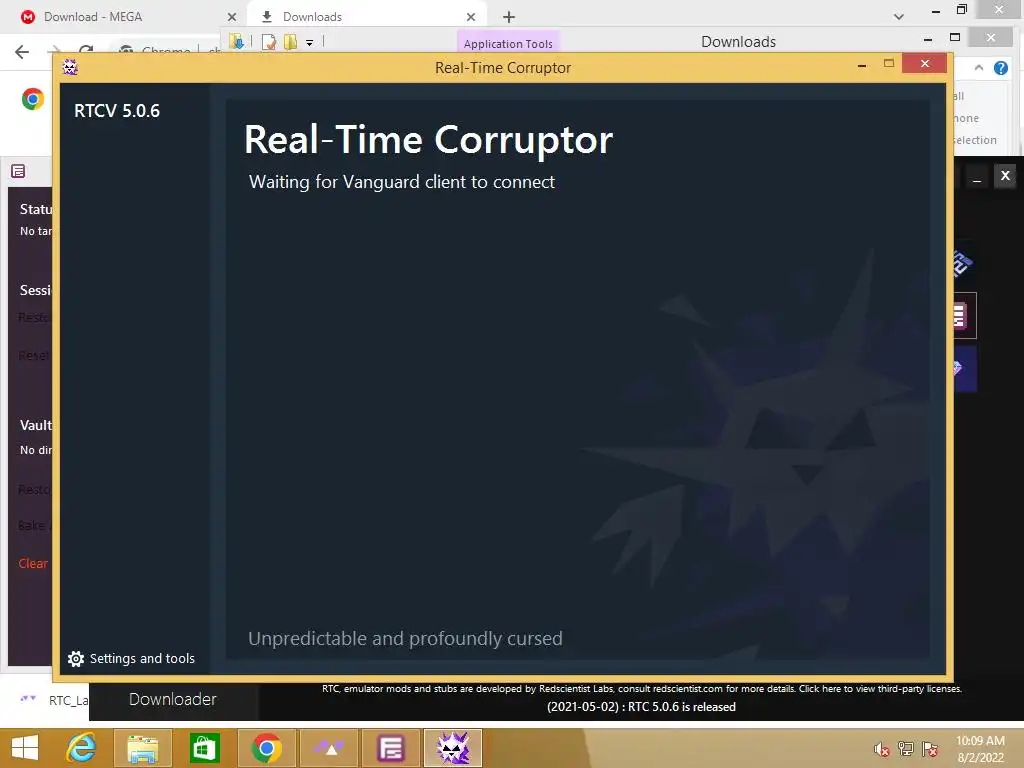Screen dimensions: 1024x768
Task: Click the Chrome logo on the page
Action: (33, 99)
